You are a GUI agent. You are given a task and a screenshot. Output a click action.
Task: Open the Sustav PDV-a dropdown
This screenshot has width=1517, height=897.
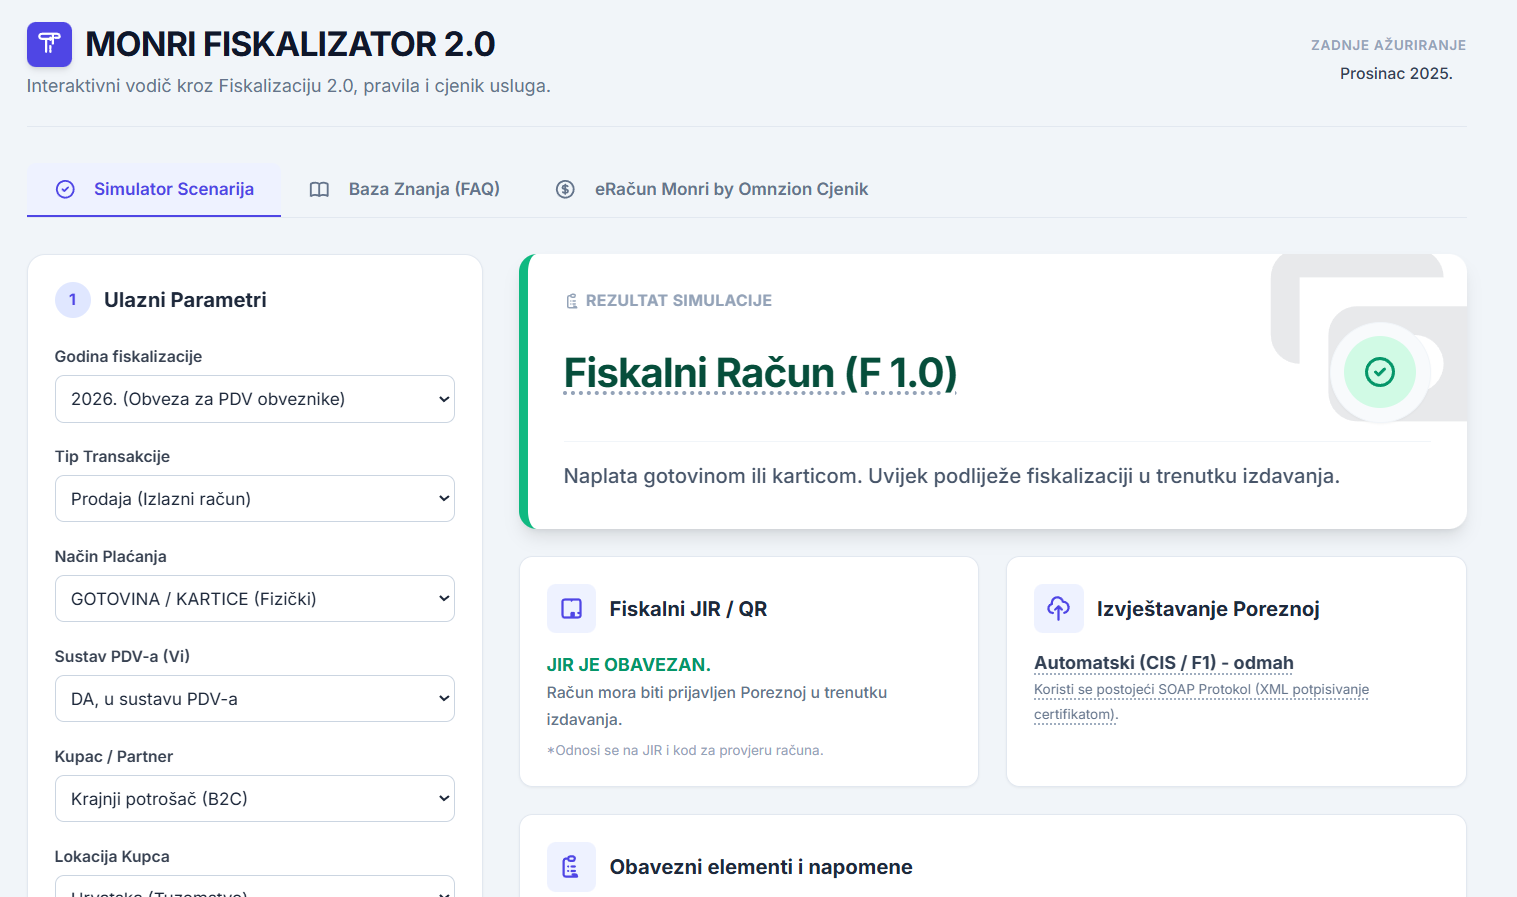pyautogui.click(x=254, y=698)
